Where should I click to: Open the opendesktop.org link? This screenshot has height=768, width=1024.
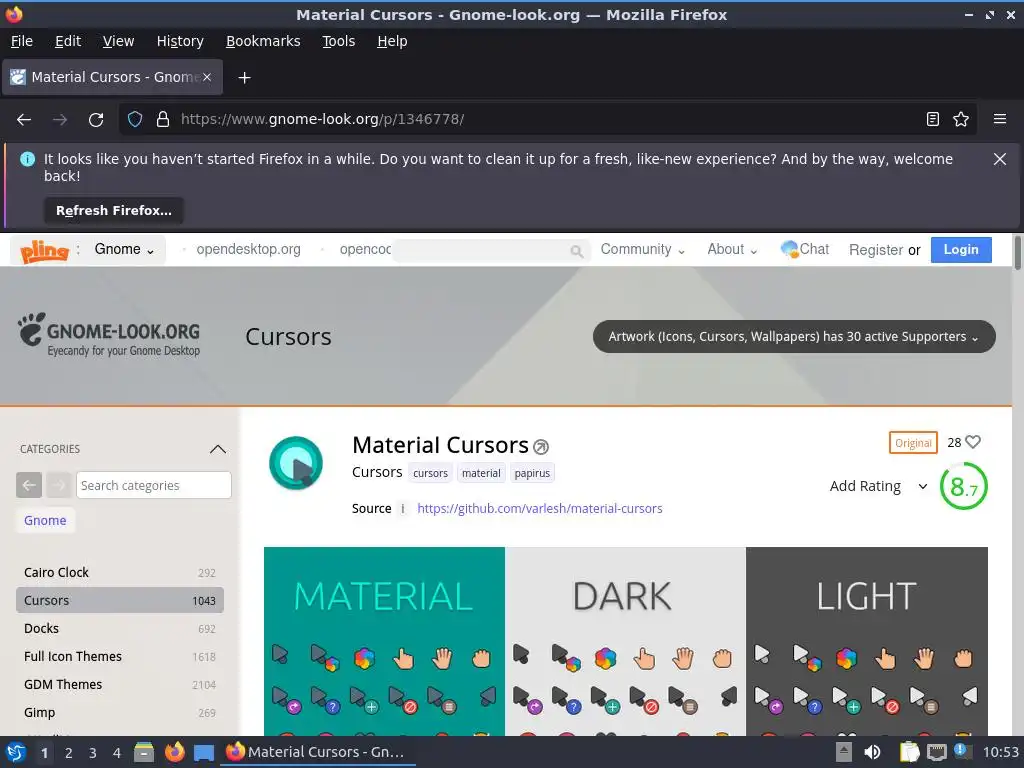pos(248,249)
